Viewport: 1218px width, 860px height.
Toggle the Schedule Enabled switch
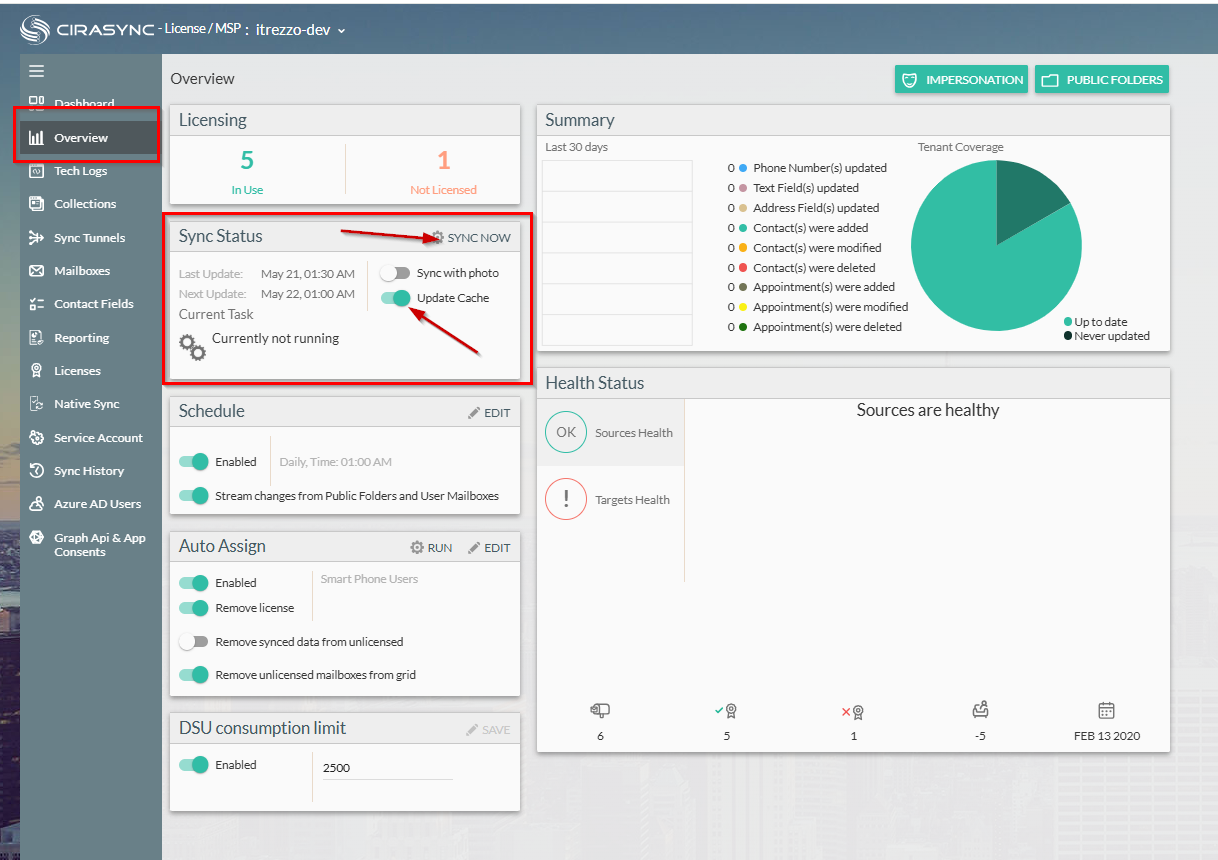coord(194,462)
